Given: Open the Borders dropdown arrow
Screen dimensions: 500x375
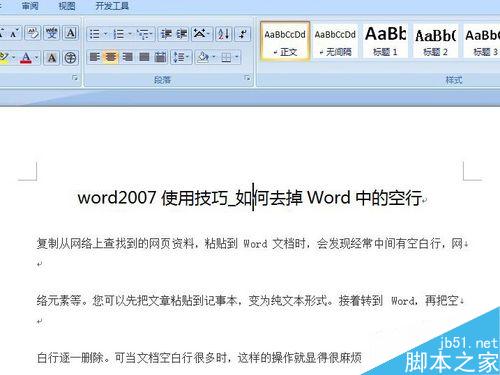Looking at the screenshot, I should (237, 58).
